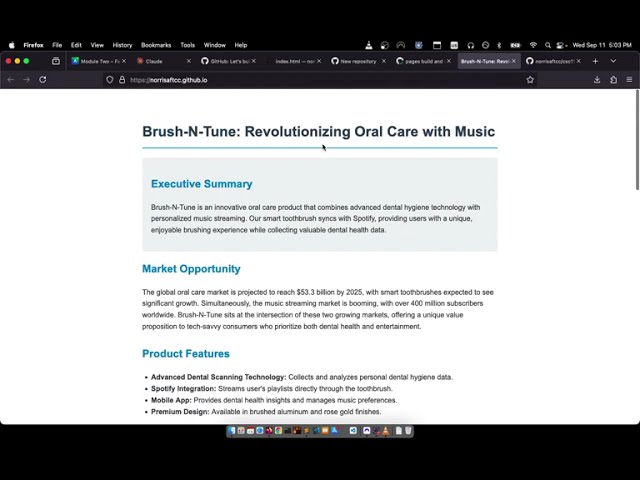This screenshot has height=480, width=640.
Task: Bookmark this page with star icon
Action: click(530, 80)
